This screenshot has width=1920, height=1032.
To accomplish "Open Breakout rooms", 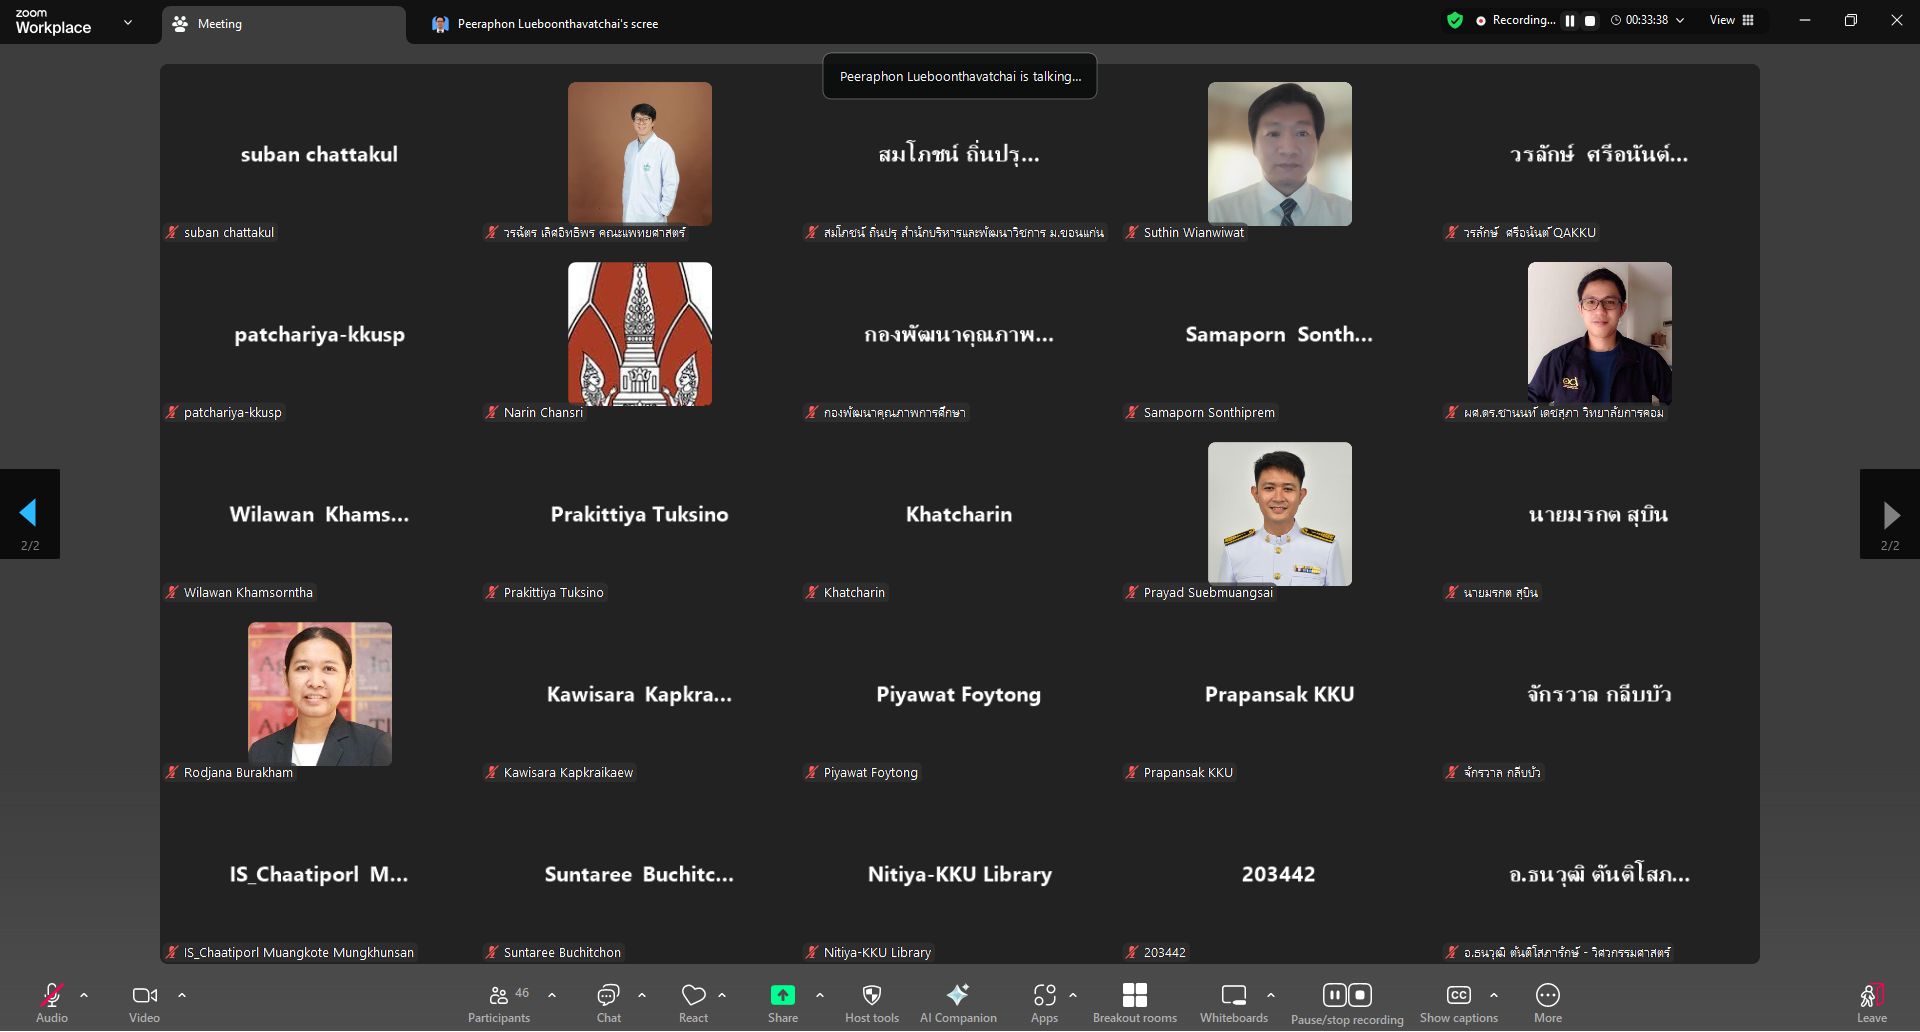I will [x=1134, y=1003].
